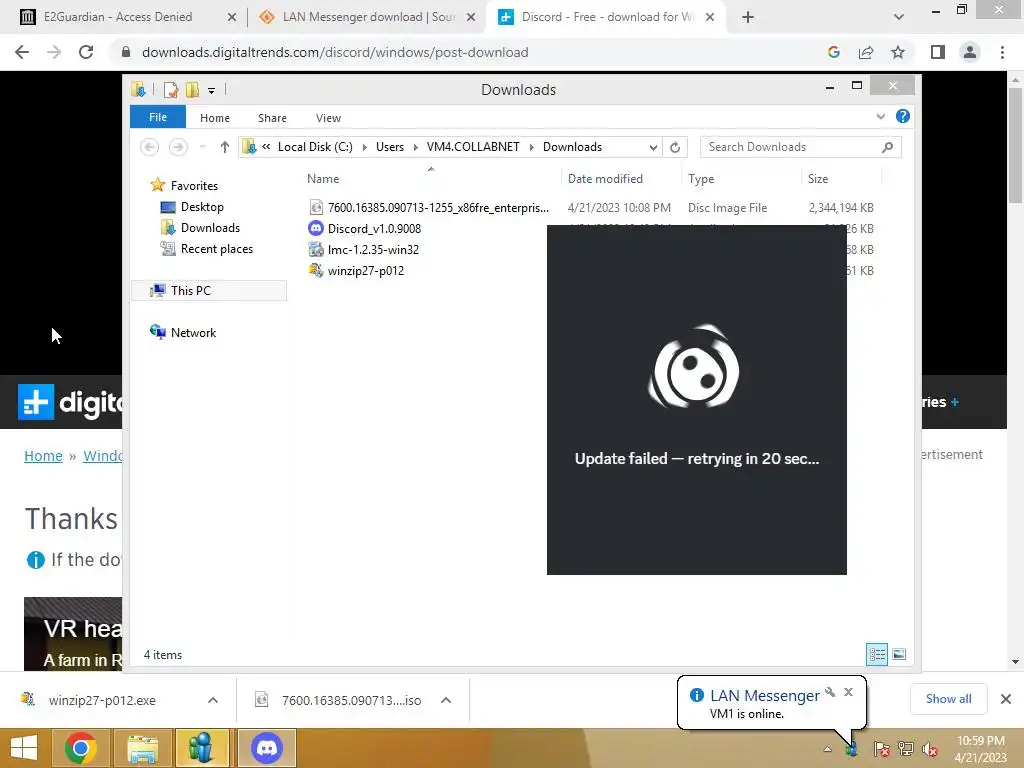Close the LAN Messenger notification balloon
The image size is (1024, 768).
(848, 692)
